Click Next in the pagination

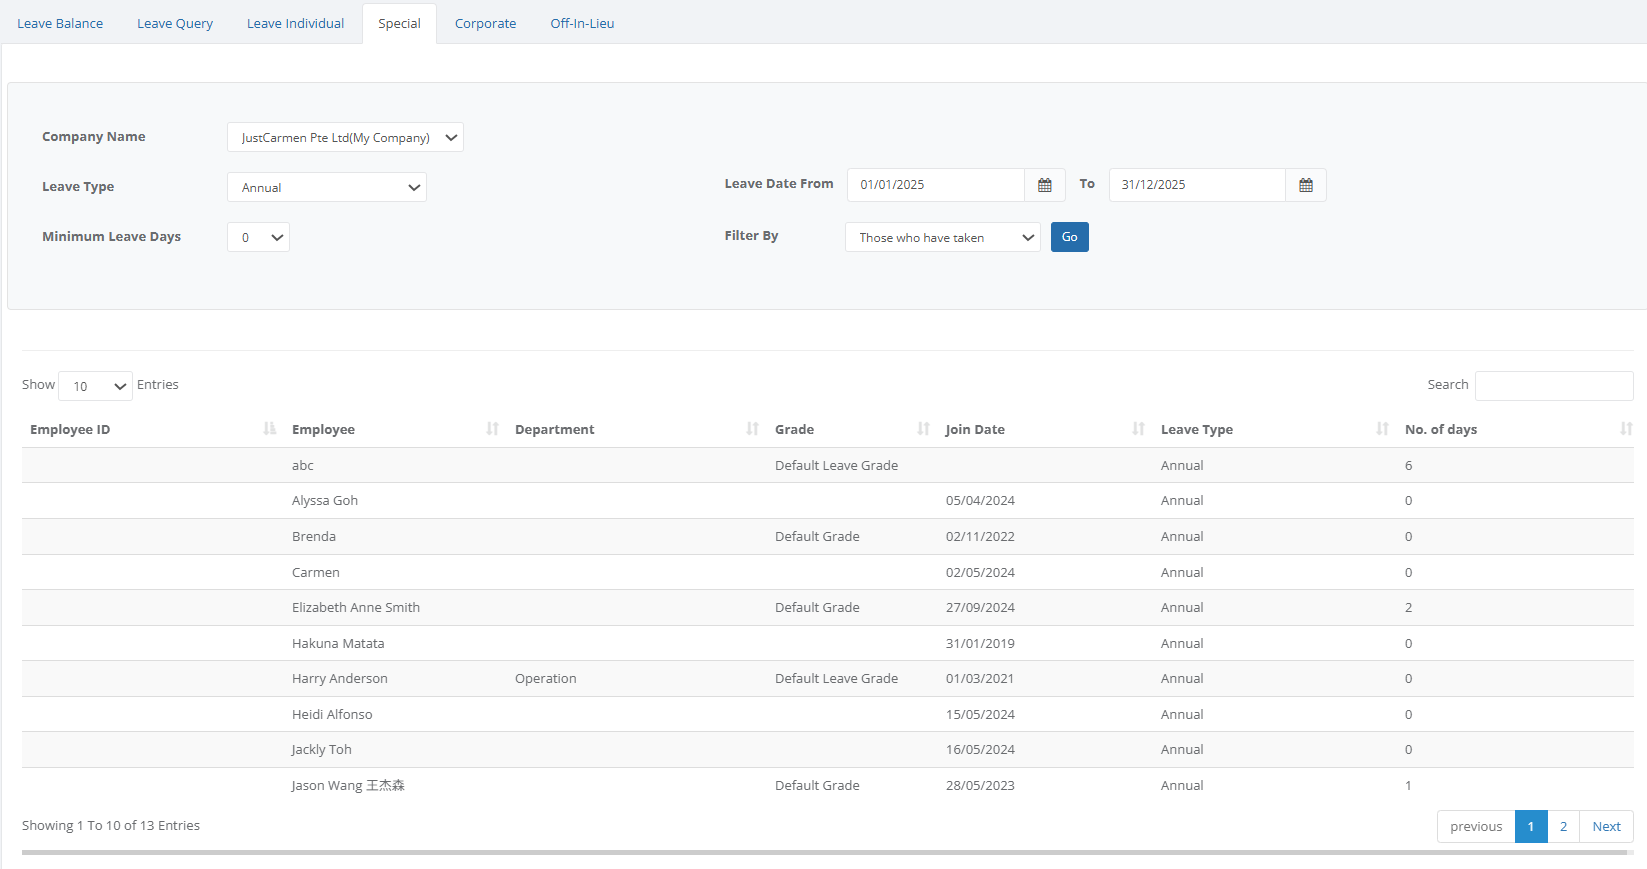tap(1606, 826)
